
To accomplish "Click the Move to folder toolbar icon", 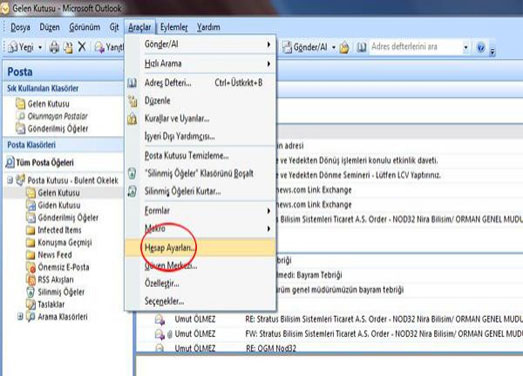I will tap(68, 47).
